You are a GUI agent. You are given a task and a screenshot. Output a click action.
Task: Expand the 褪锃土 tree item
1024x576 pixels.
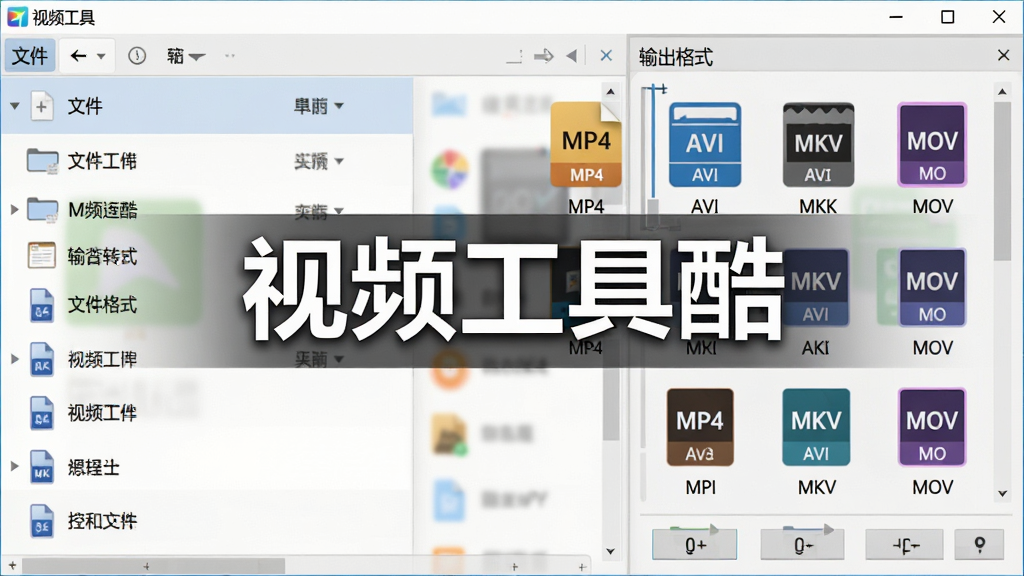[x=14, y=466]
